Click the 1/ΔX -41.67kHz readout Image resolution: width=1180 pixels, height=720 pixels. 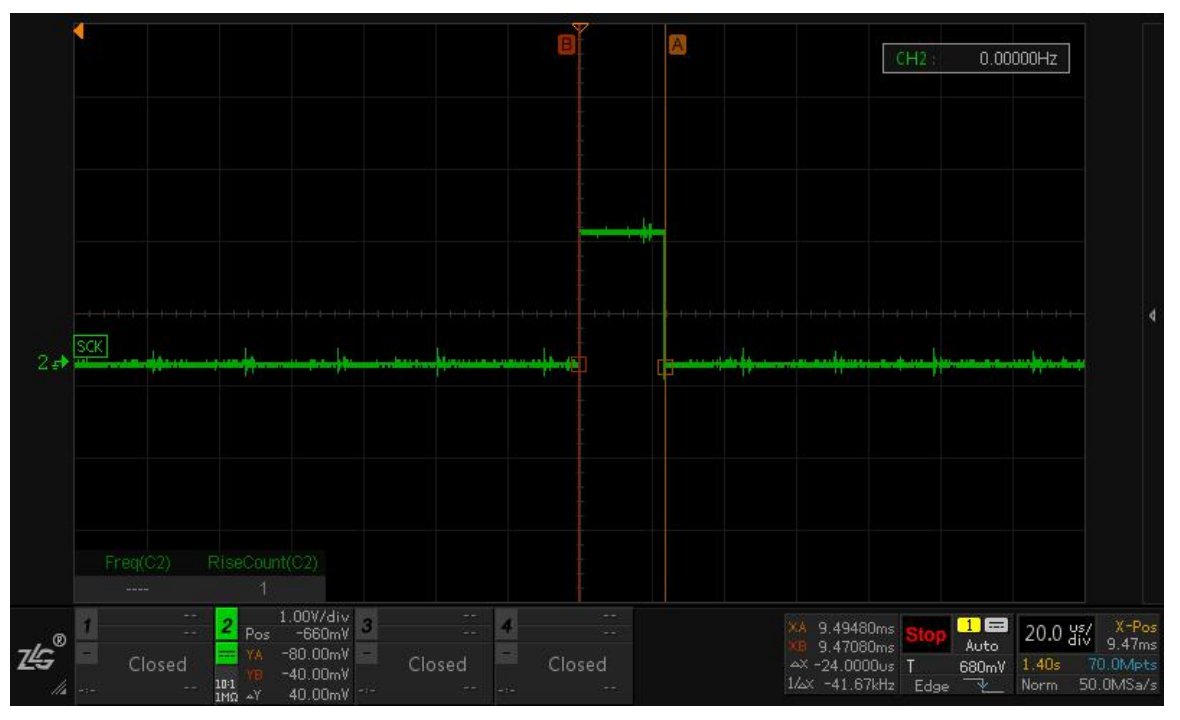point(841,684)
